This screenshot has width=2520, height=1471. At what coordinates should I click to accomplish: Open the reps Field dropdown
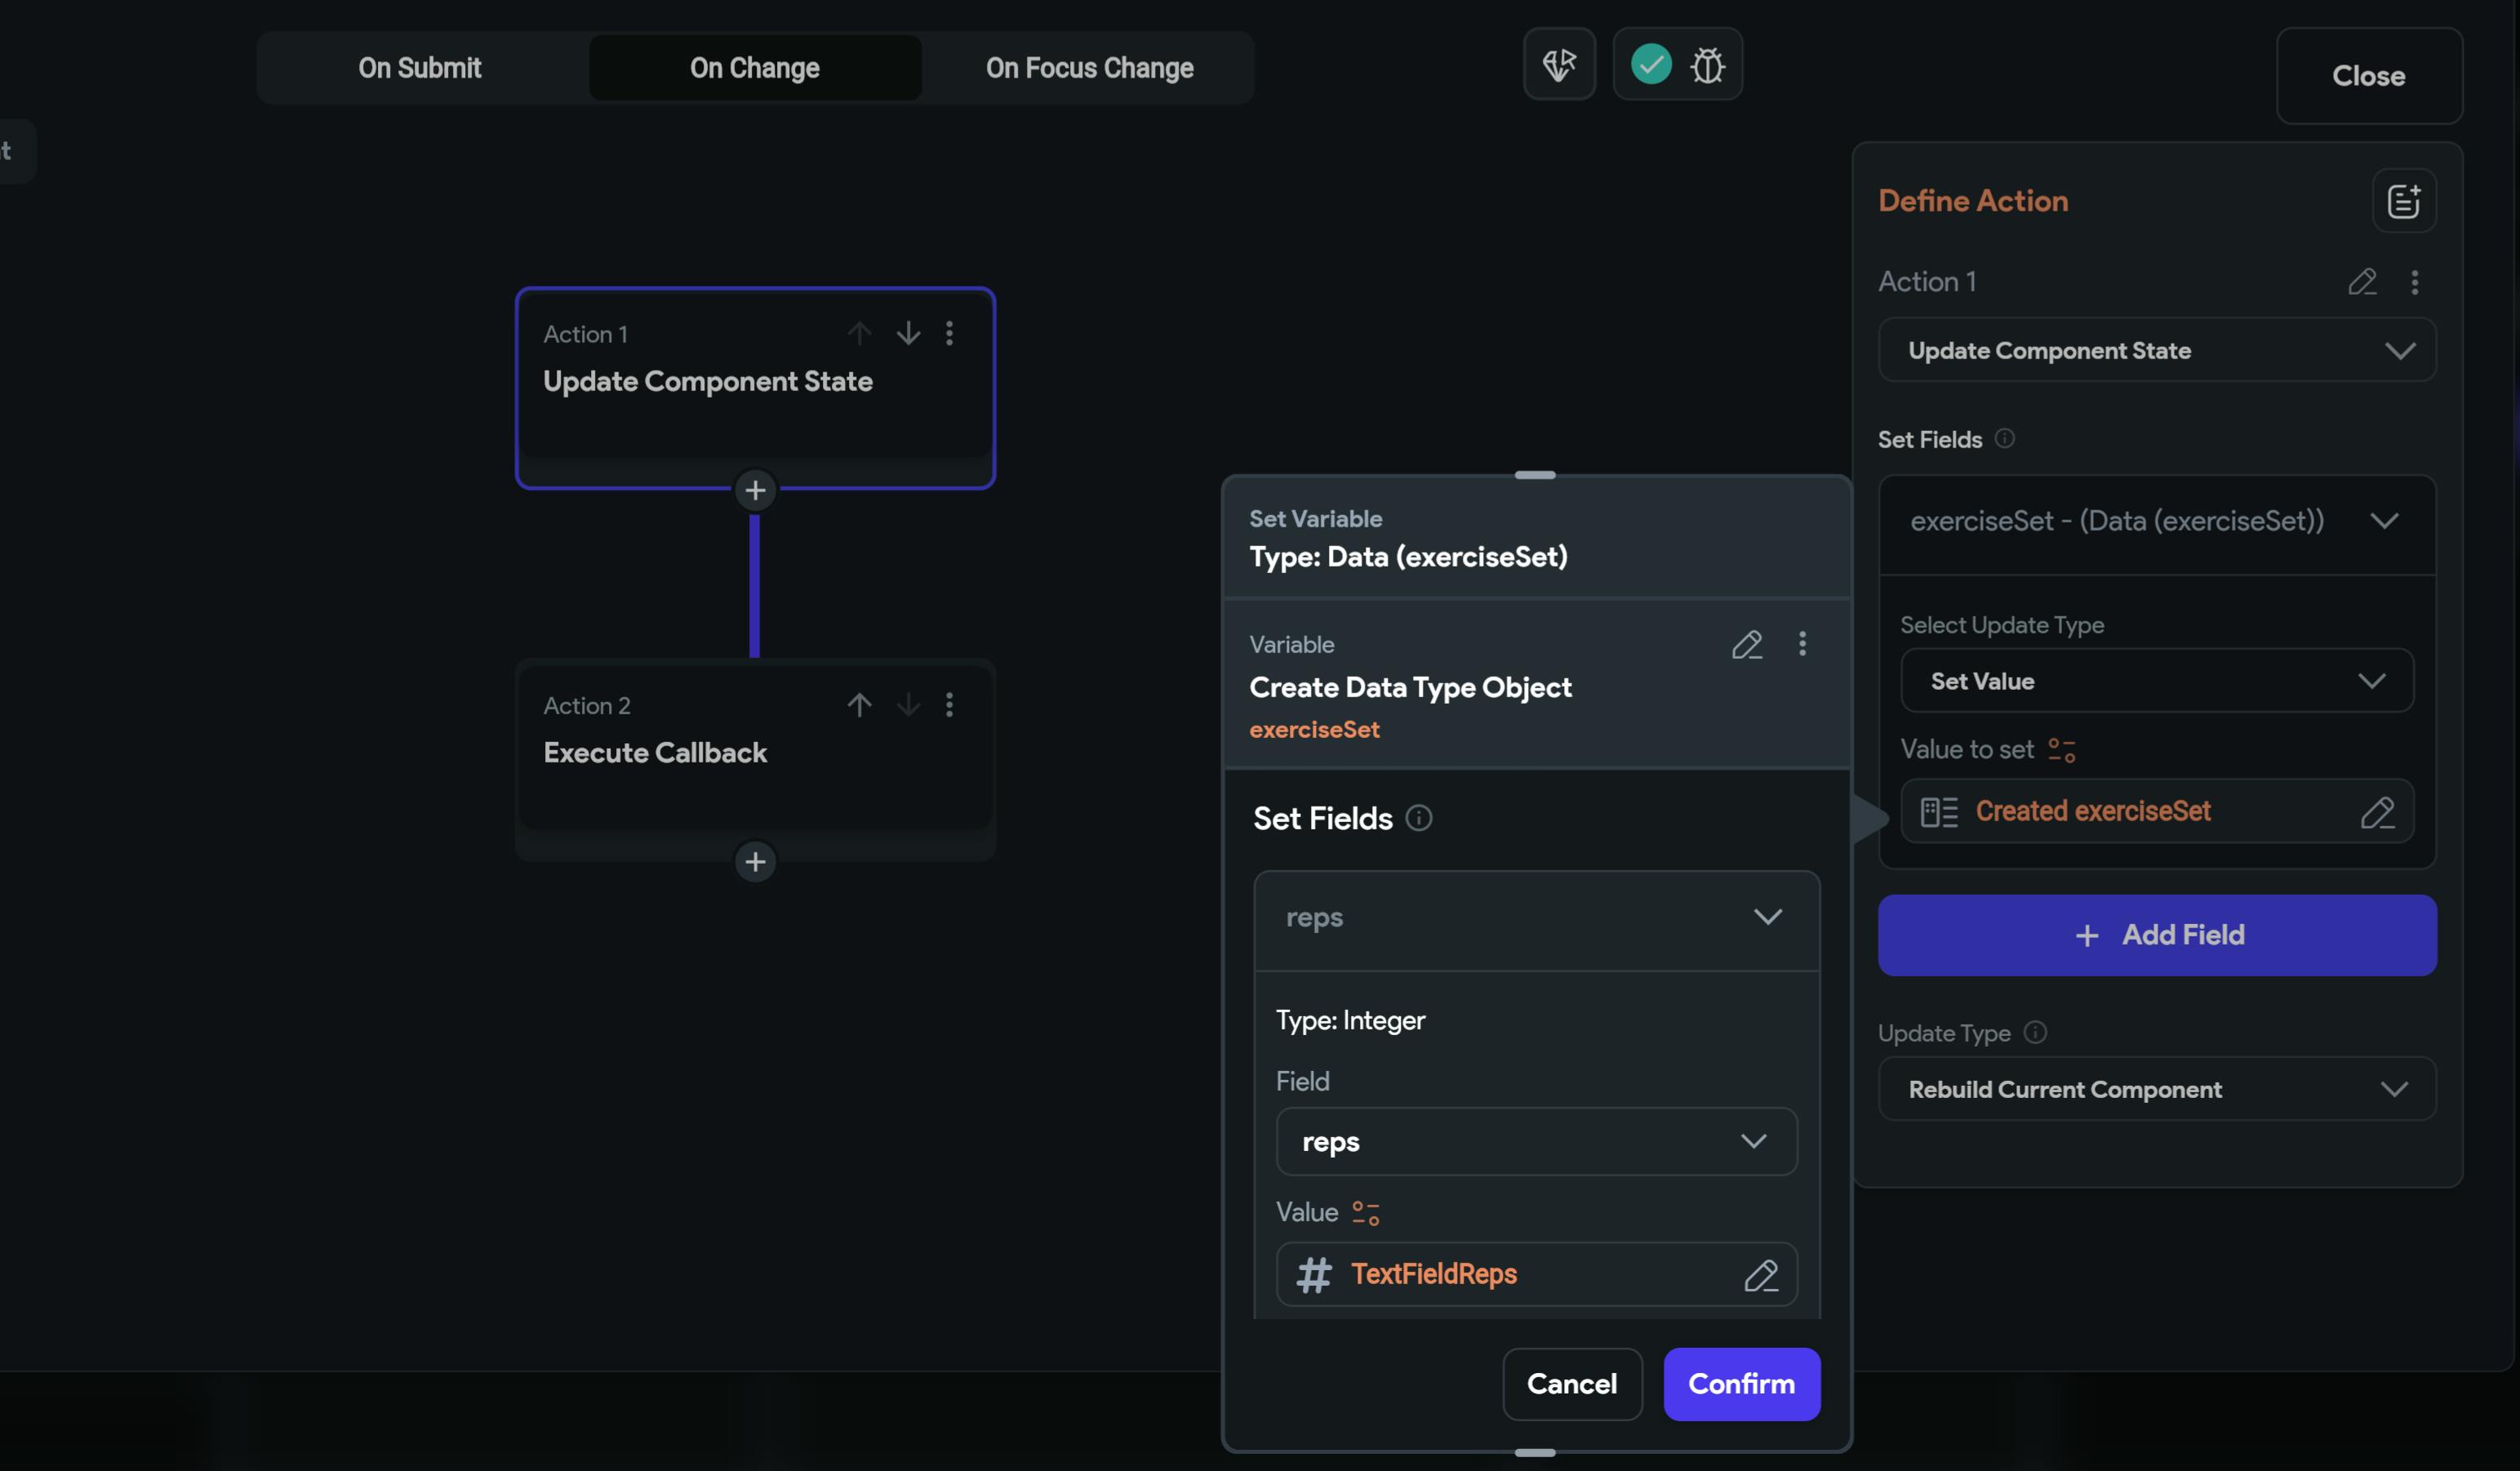(x=1536, y=1142)
